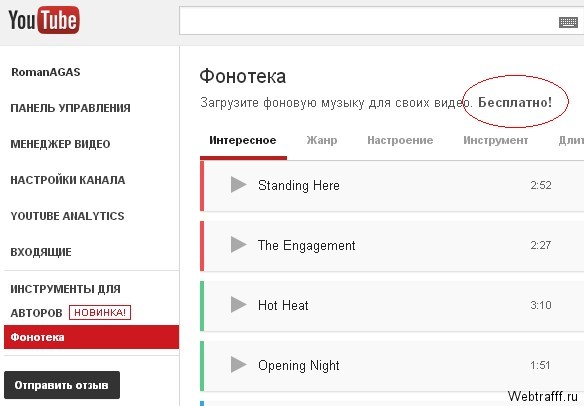Open the Настроение tab
The image size is (584, 406).
click(x=400, y=140)
